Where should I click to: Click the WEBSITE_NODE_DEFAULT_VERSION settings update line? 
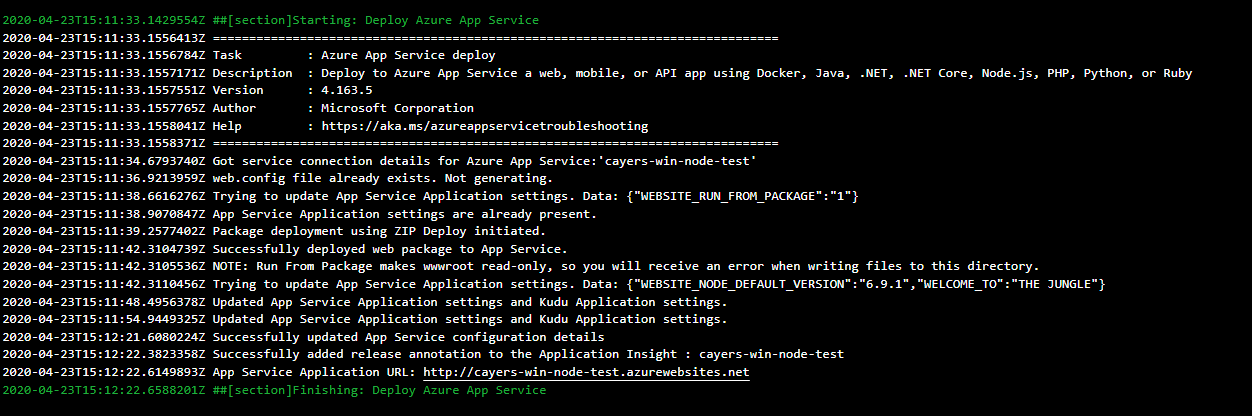(x=553, y=285)
